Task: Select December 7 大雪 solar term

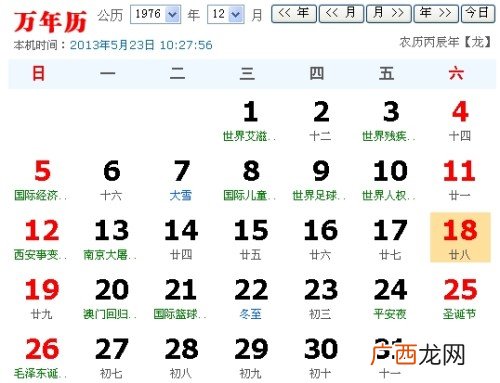Action: pyautogui.click(x=181, y=180)
